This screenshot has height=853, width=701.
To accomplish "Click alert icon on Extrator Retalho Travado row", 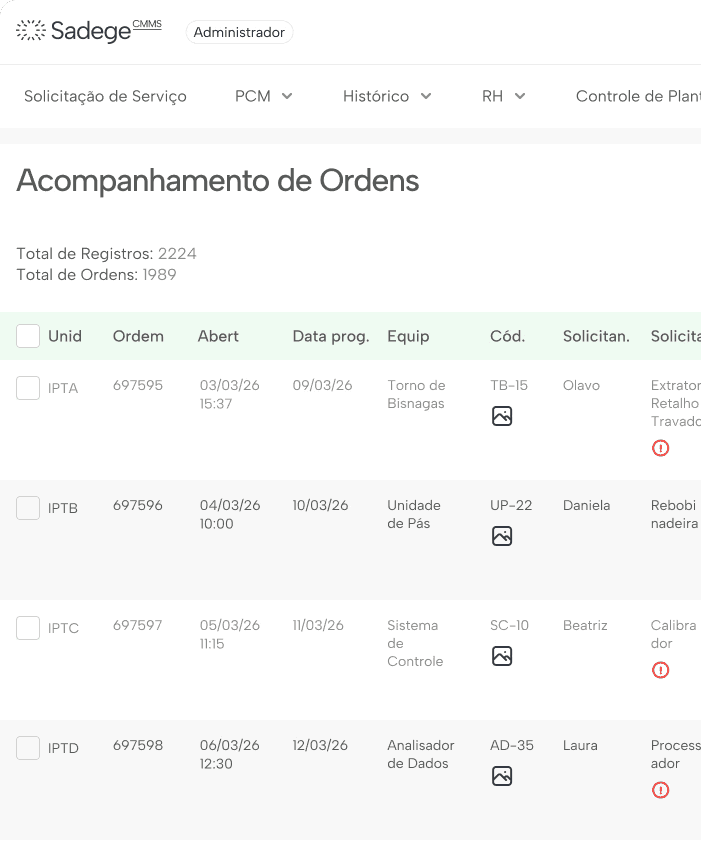I will point(660,448).
